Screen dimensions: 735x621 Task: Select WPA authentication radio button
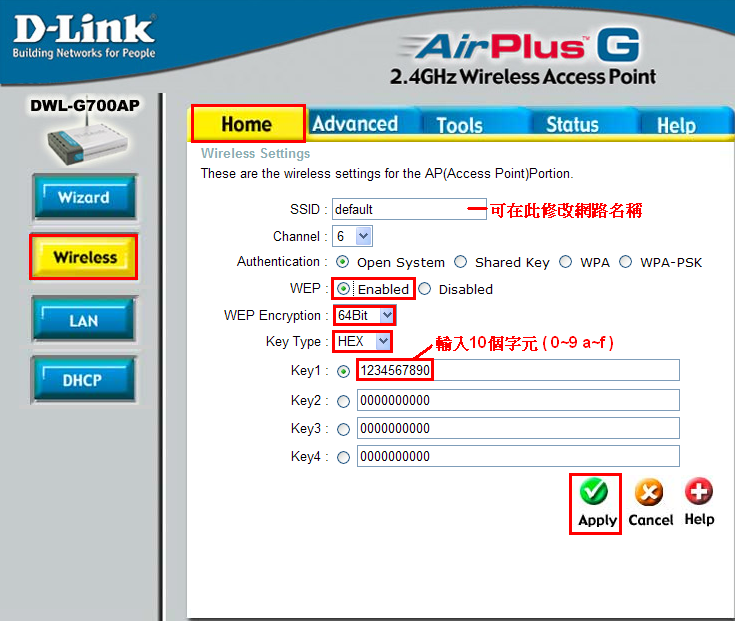[566, 262]
